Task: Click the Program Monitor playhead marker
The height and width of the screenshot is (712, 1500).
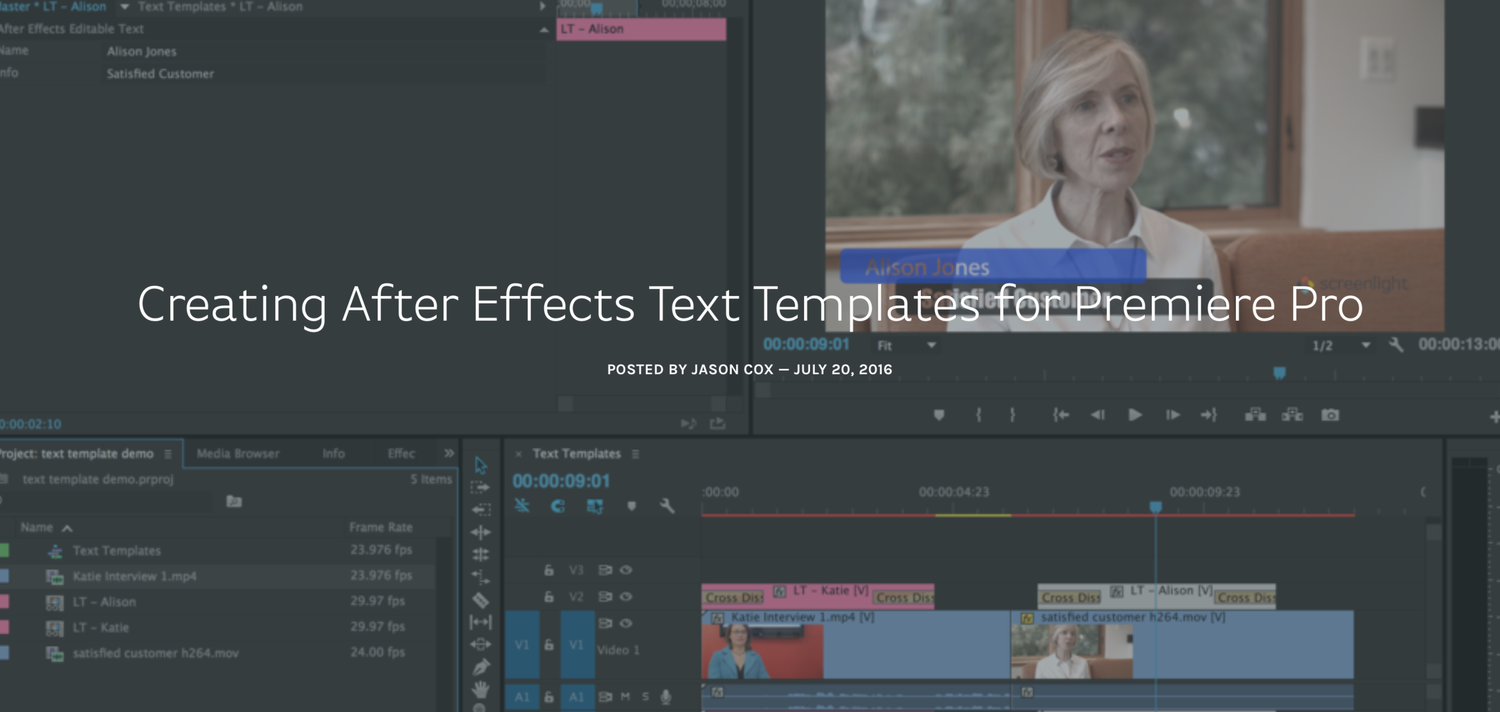Action: tap(1279, 373)
